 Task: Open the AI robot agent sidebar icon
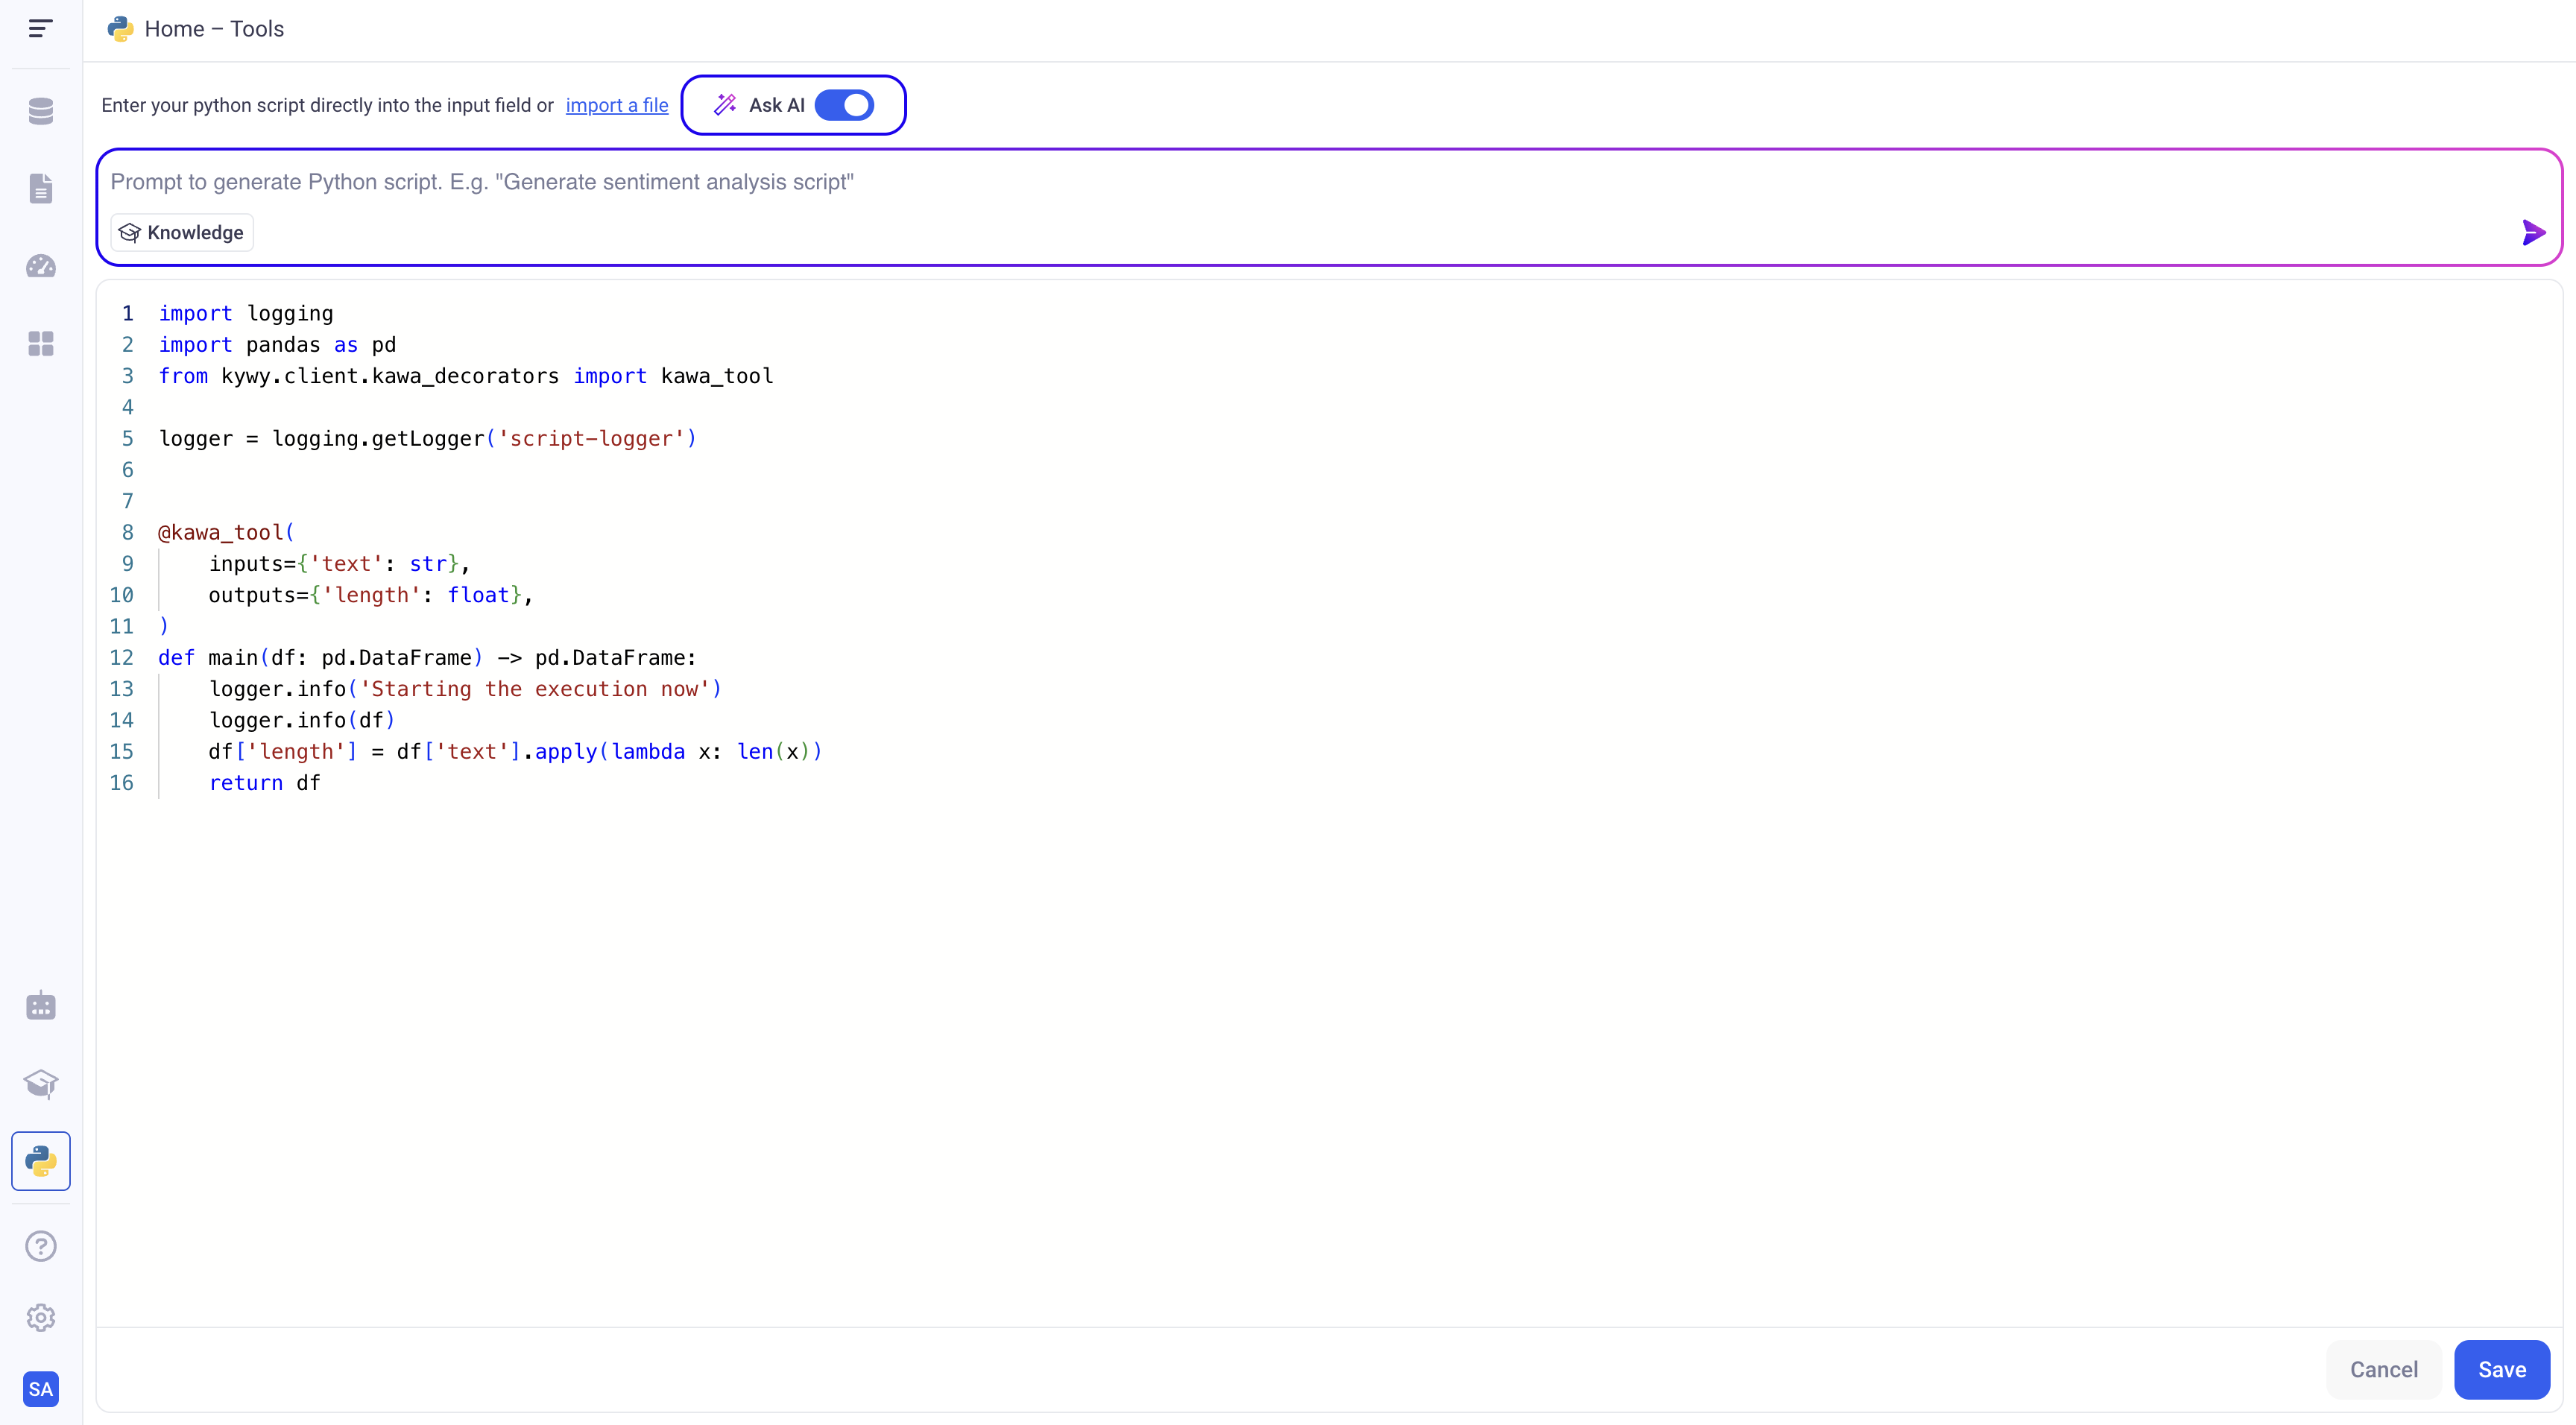click(x=41, y=1006)
